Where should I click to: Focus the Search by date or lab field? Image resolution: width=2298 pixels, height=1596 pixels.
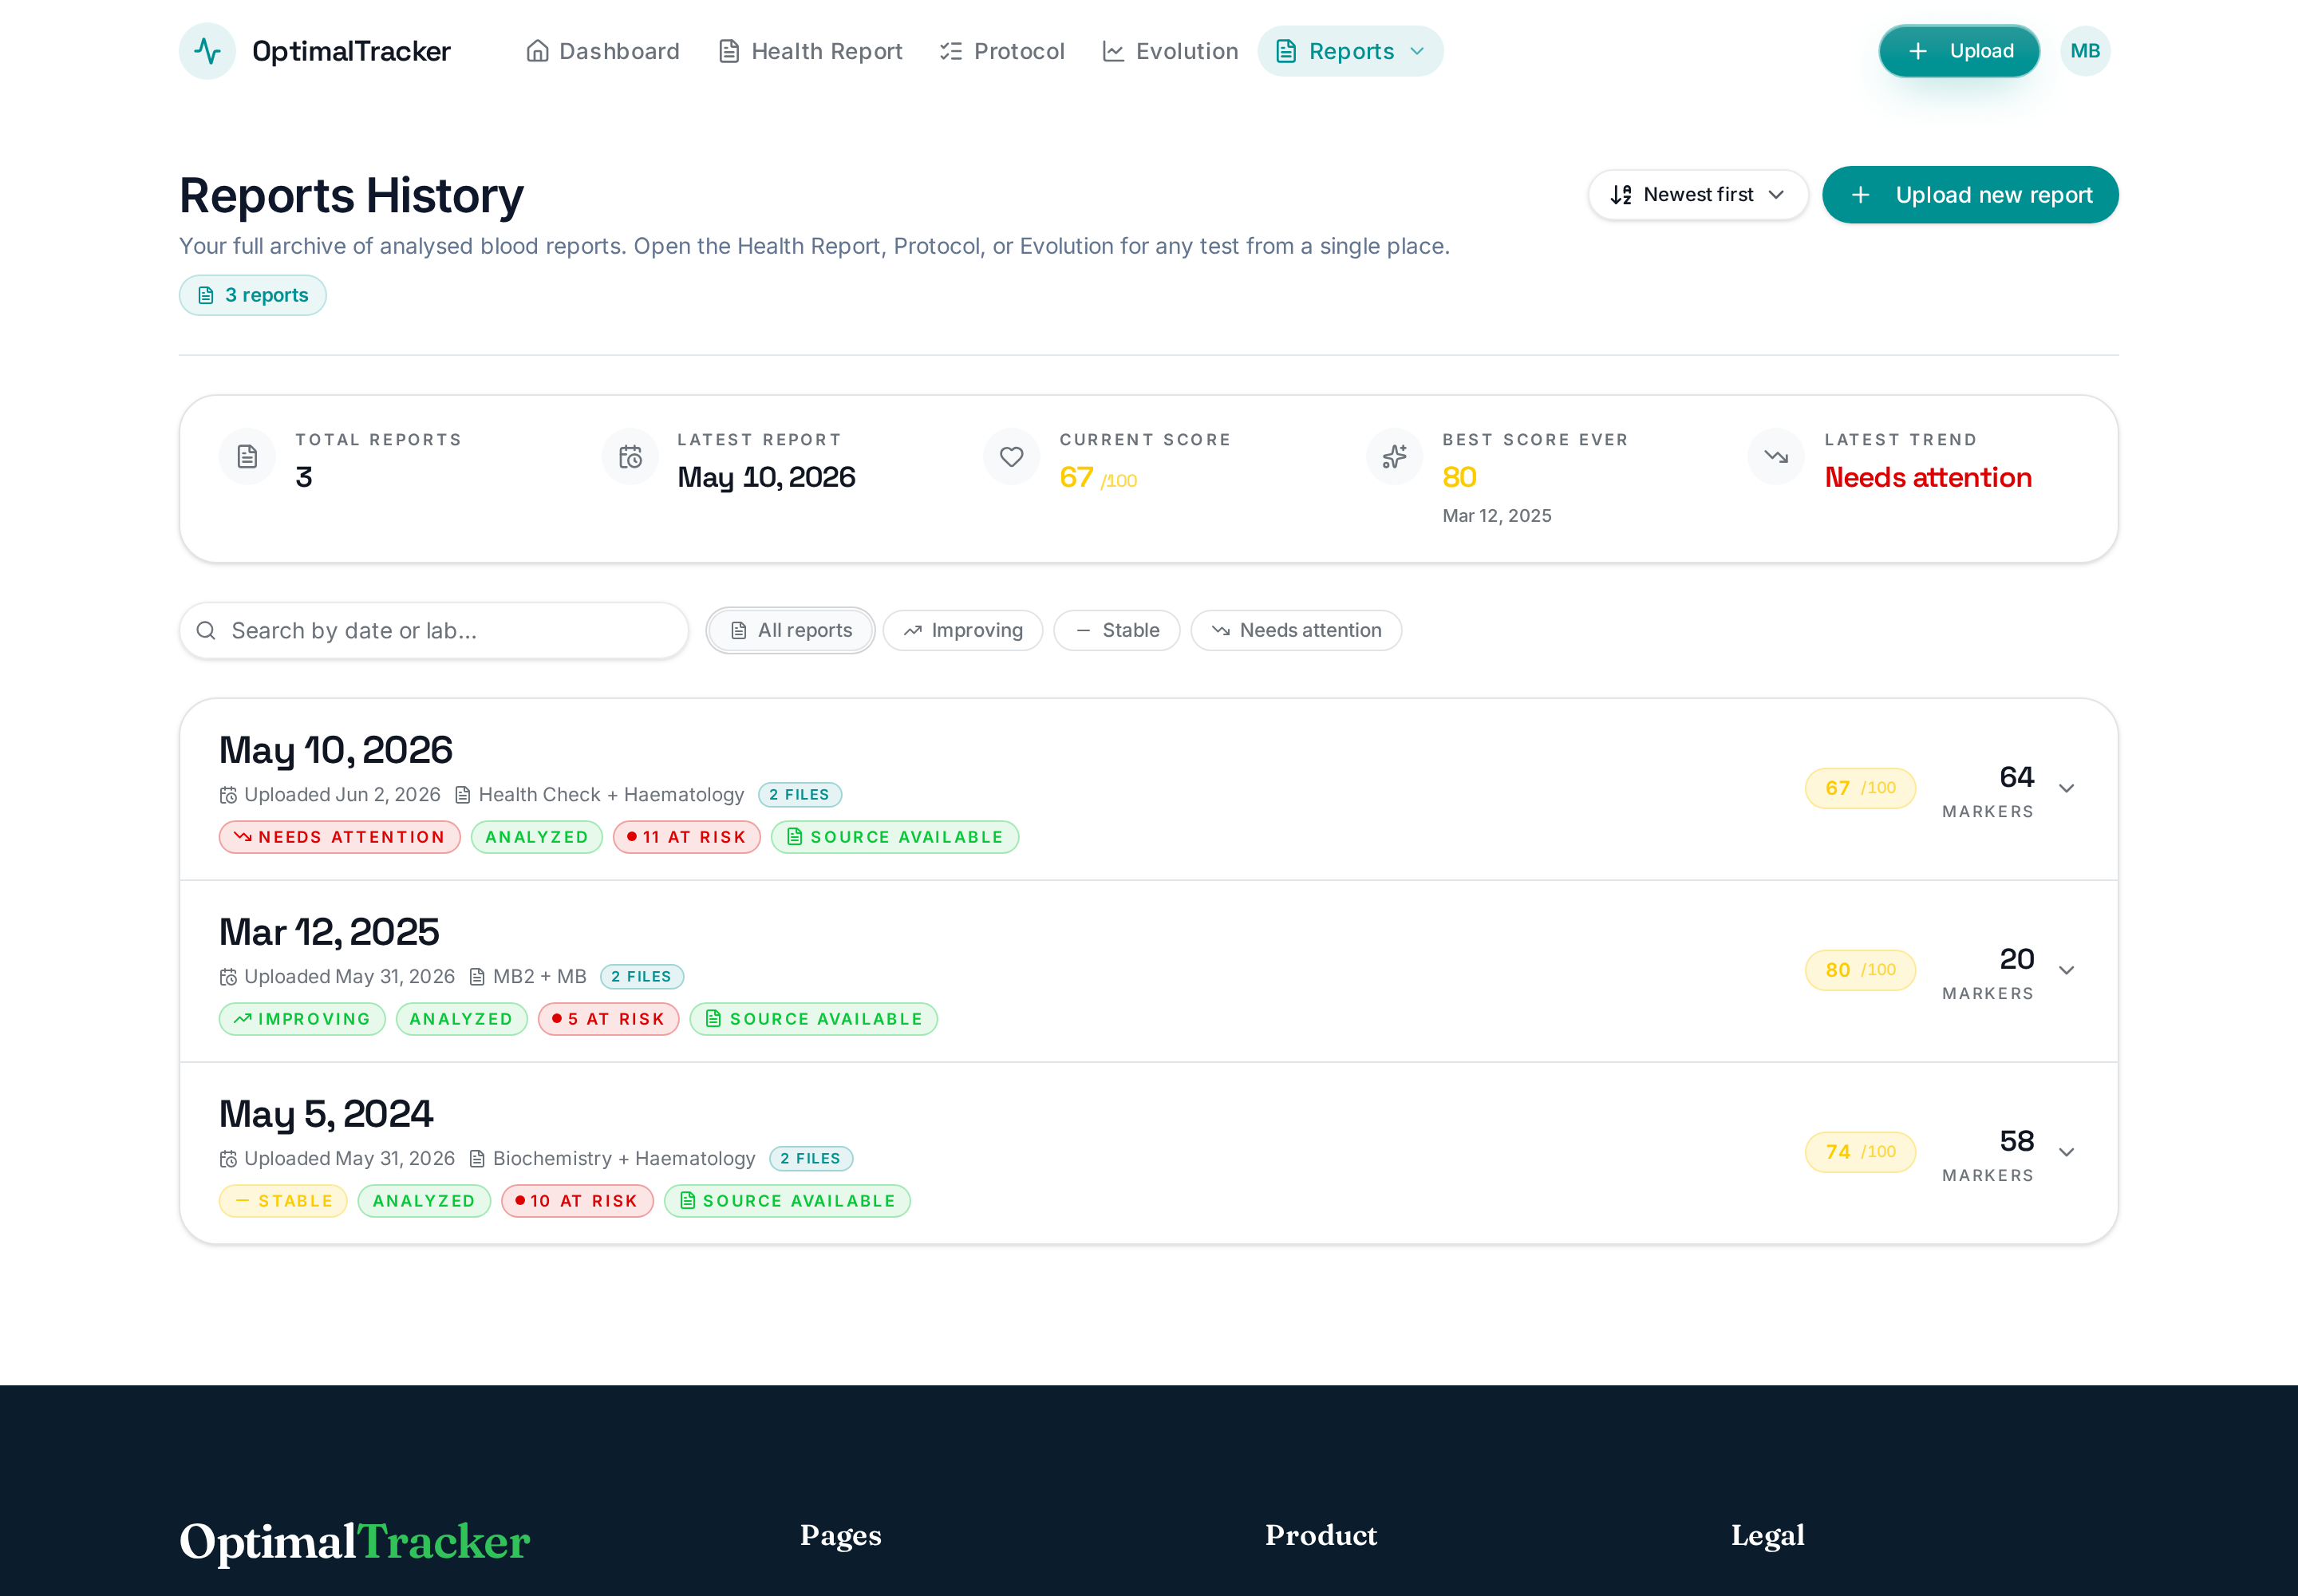(434, 630)
